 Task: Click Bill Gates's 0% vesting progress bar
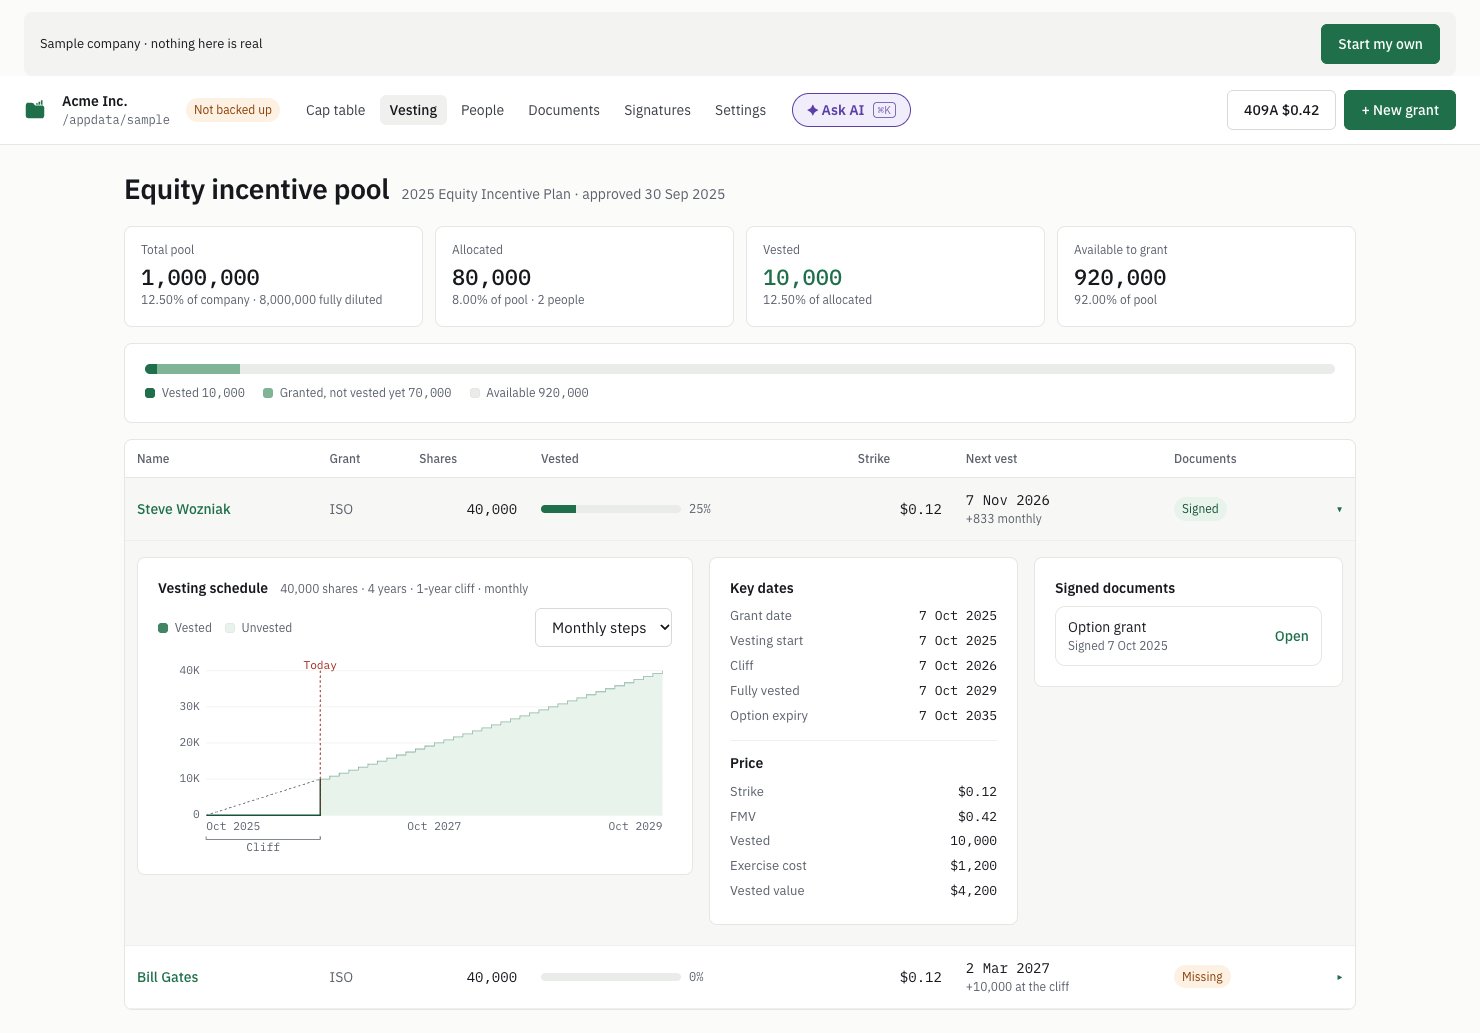coord(610,977)
